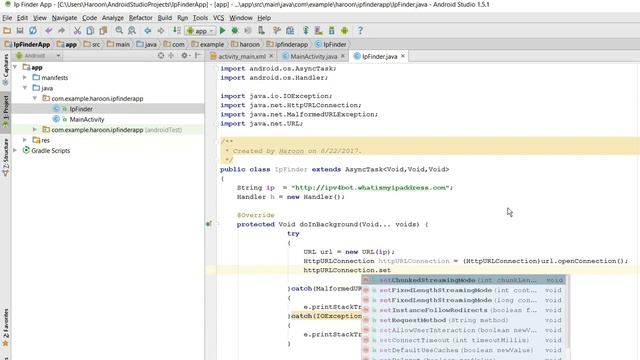This screenshot has width=640, height=360.
Task: Choose setChunkedStreamingMode from autocomplete
Action: point(463,280)
